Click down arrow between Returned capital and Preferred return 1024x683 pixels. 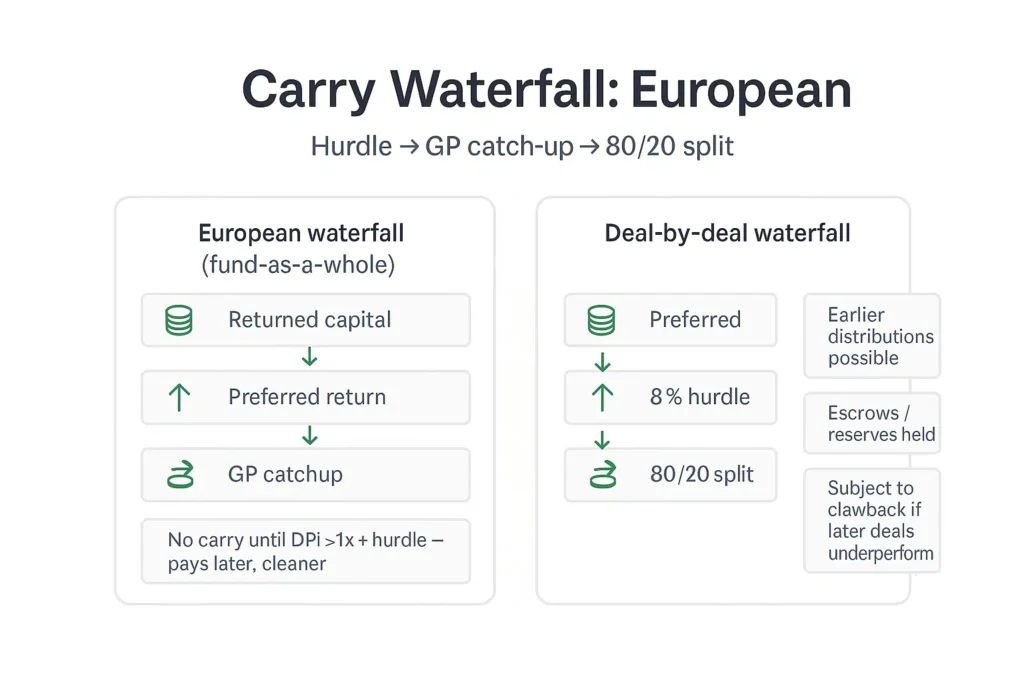310,357
